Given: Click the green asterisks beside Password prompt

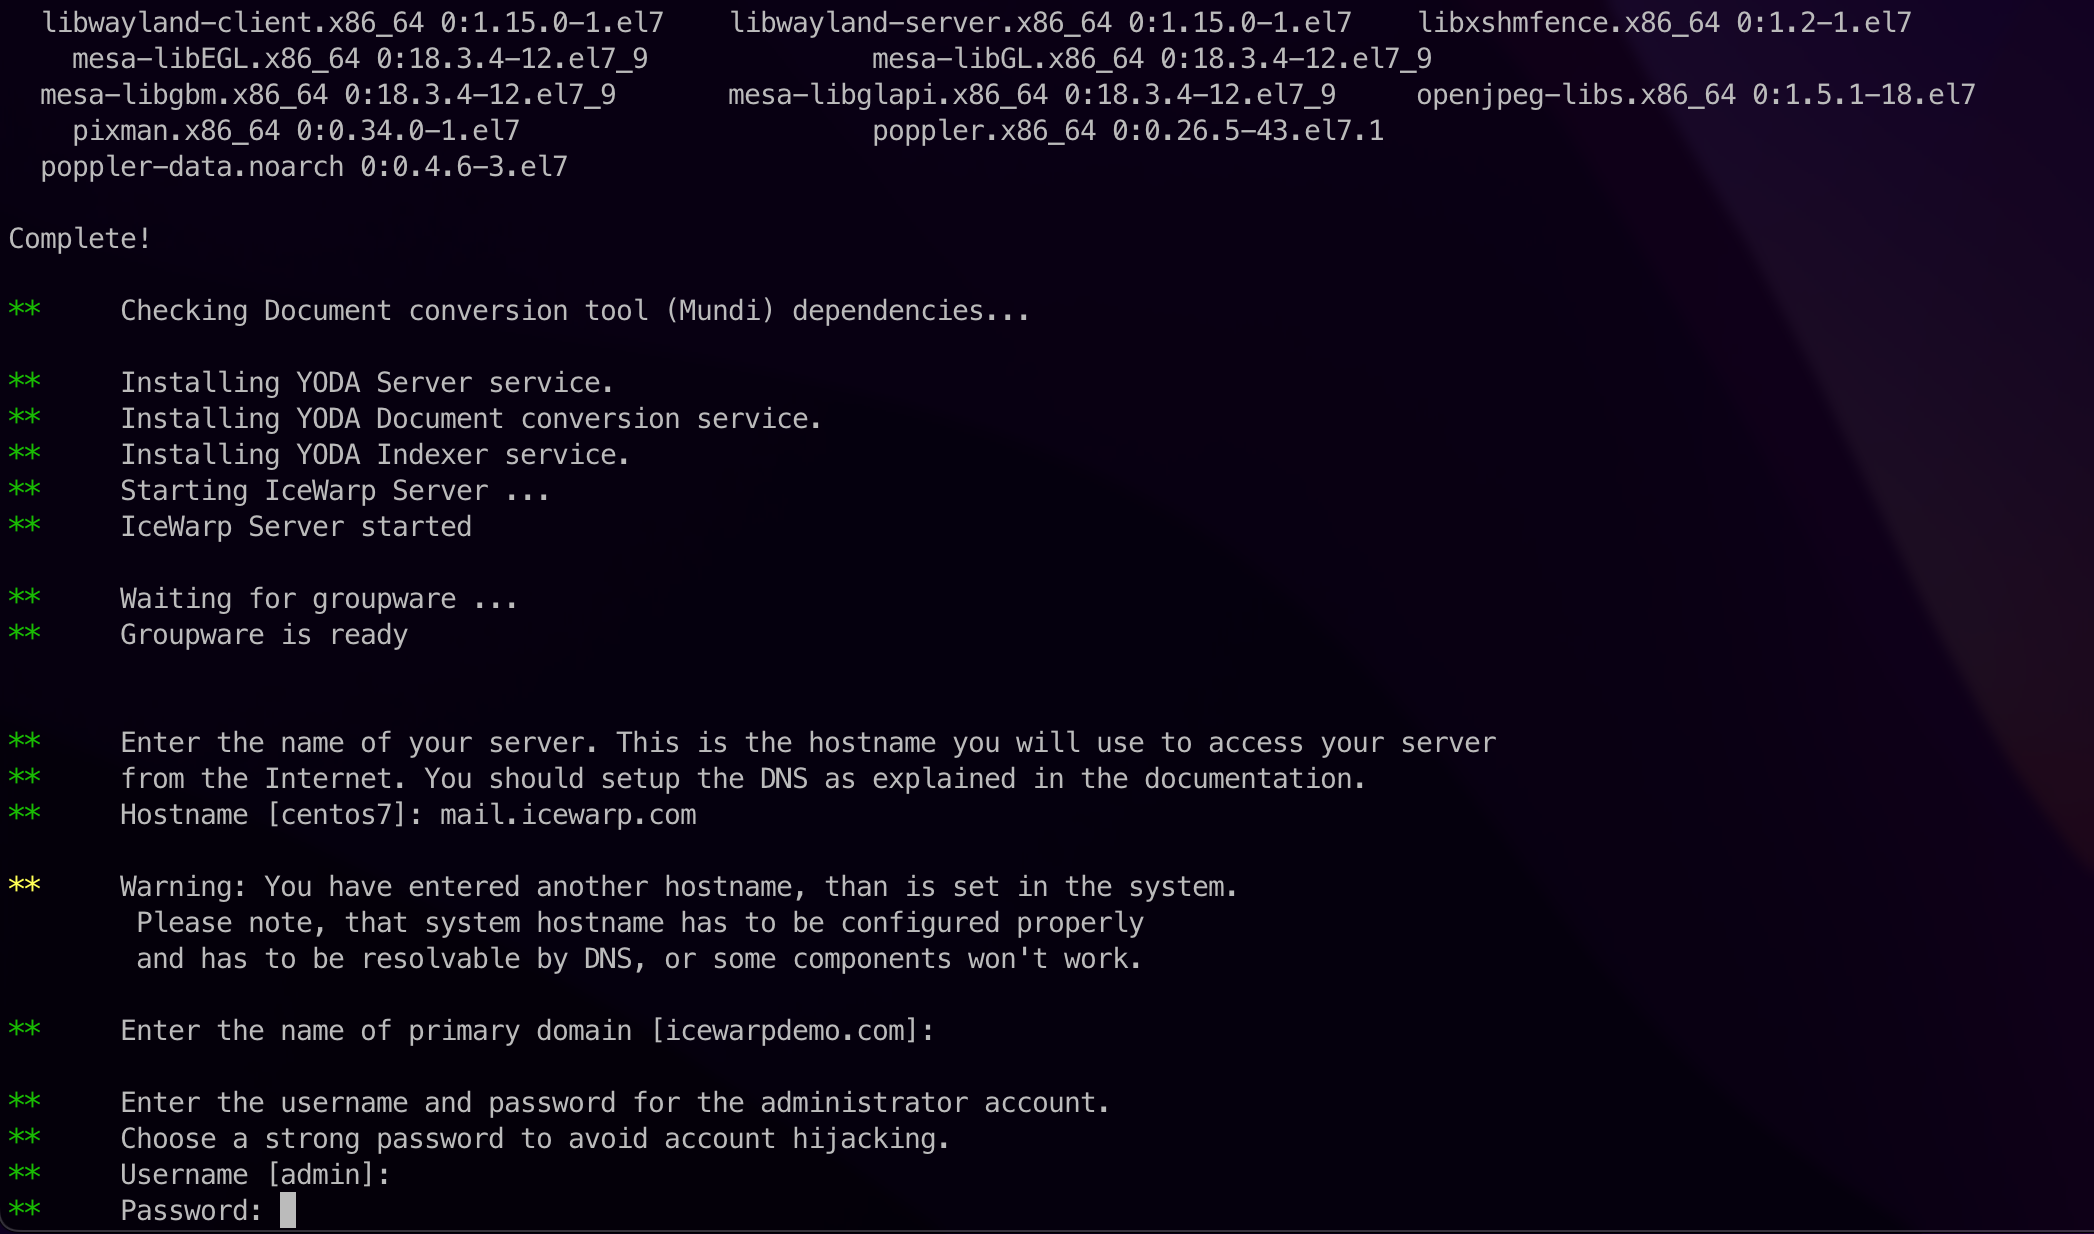Looking at the screenshot, I should (x=24, y=1209).
